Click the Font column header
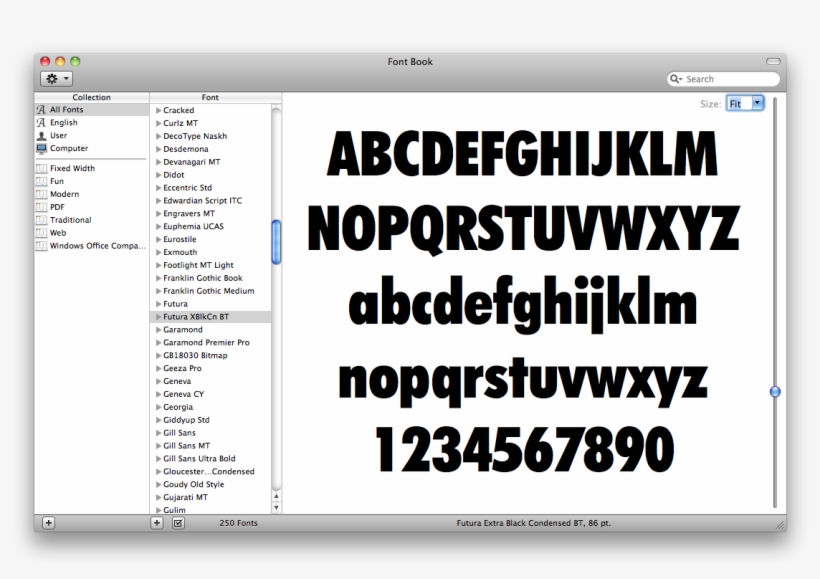The image size is (820, 579). (210, 97)
